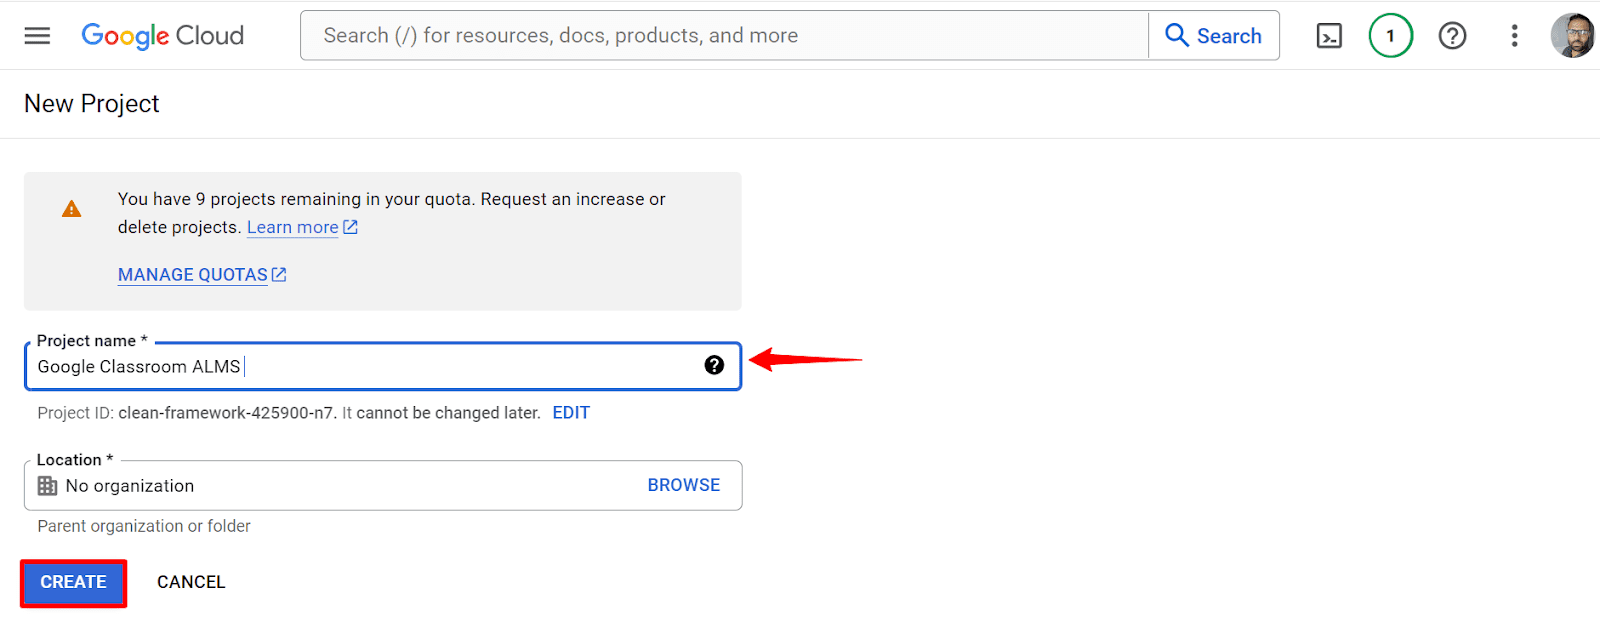Image resolution: width=1600 pixels, height=628 pixels.
Task: Click the help tooltip icon in Project name field
Action: (714, 365)
